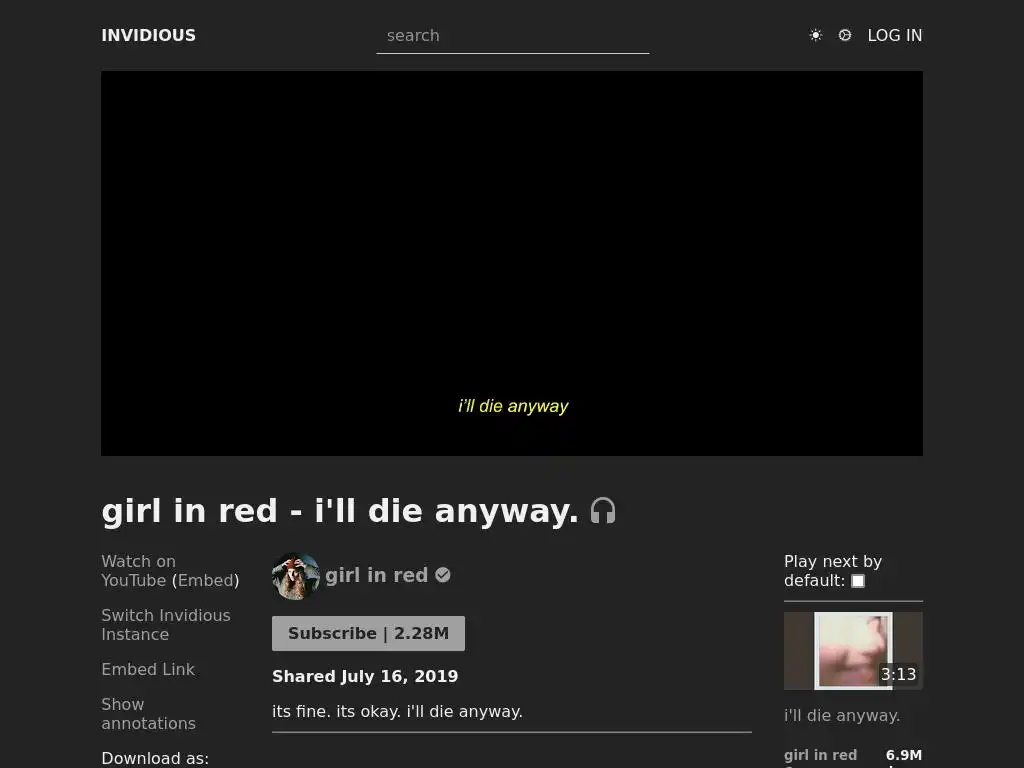Toggle the light theme sun icon
The height and width of the screenshot is (768, 1024).
coord(815,35)
